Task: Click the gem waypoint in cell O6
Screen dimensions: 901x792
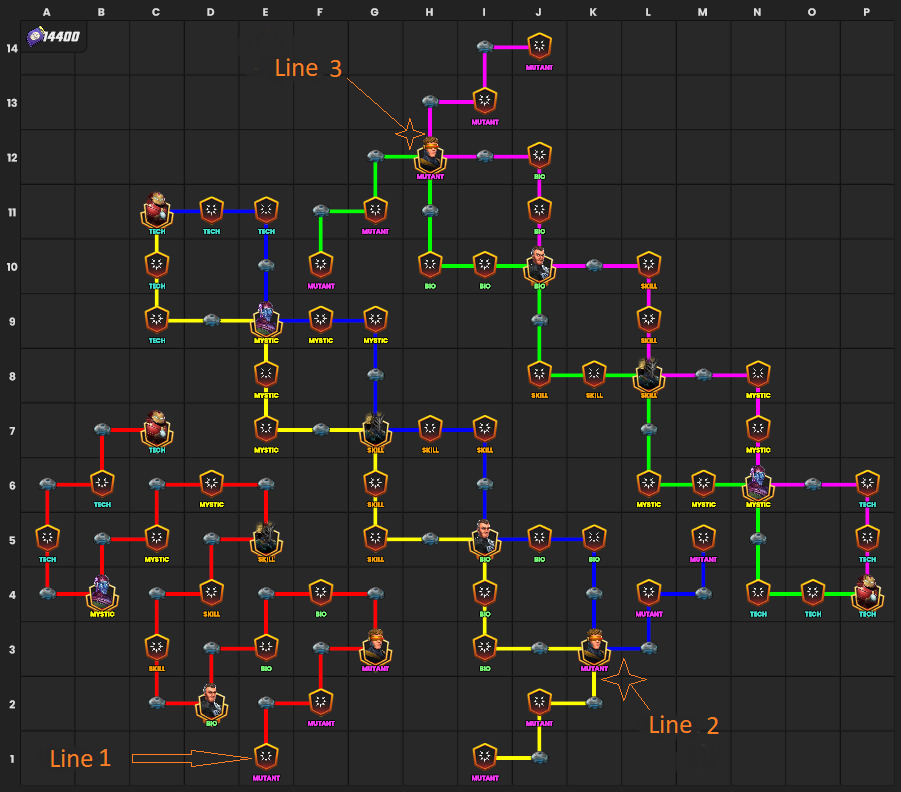Action: 812,483
